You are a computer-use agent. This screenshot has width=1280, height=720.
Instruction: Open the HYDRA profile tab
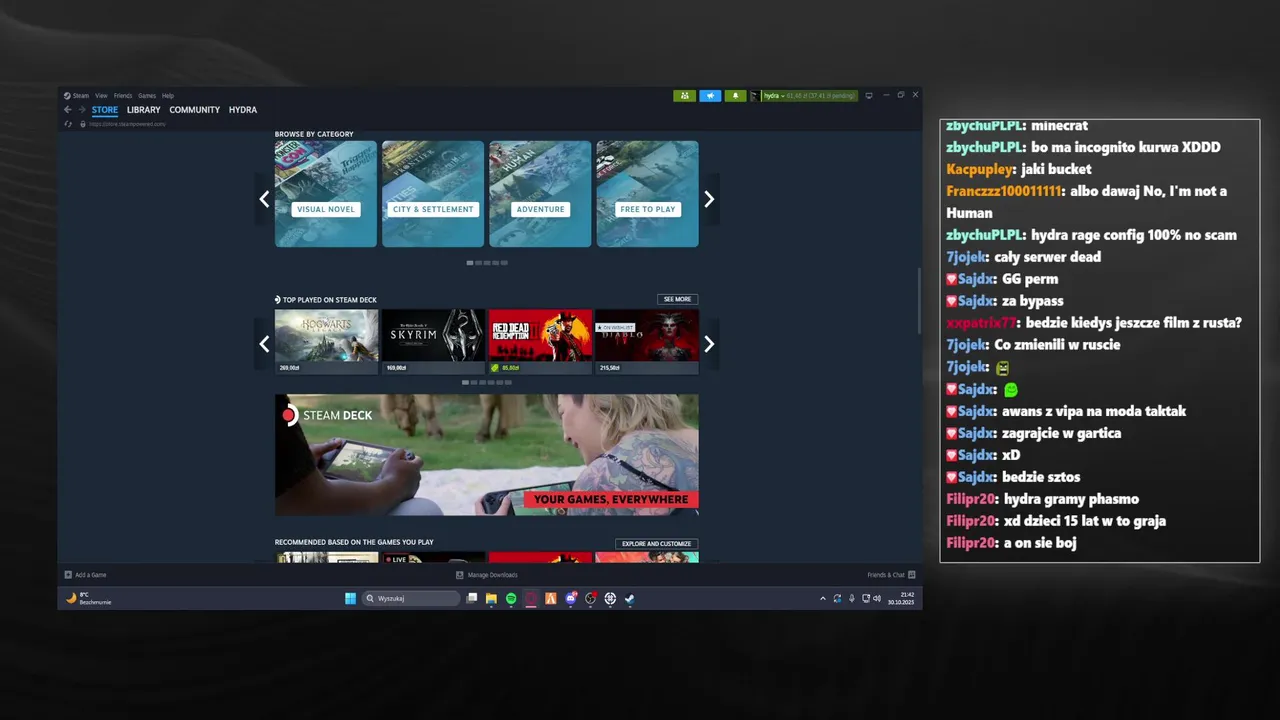click(x=243, y=110)
